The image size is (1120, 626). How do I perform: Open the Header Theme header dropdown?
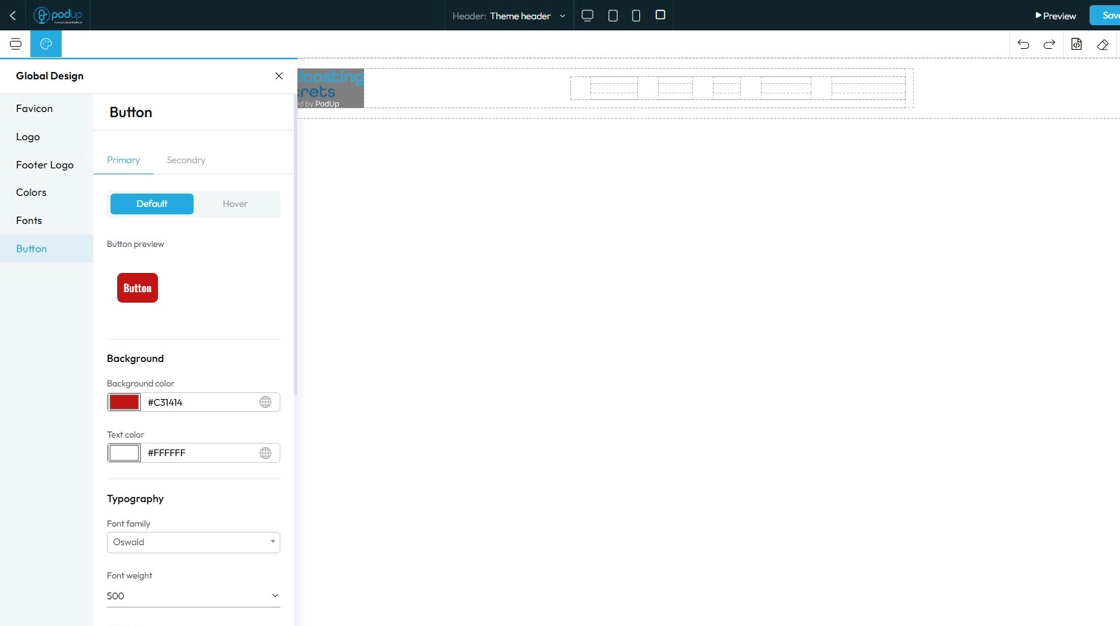click(x=509, y=16)
